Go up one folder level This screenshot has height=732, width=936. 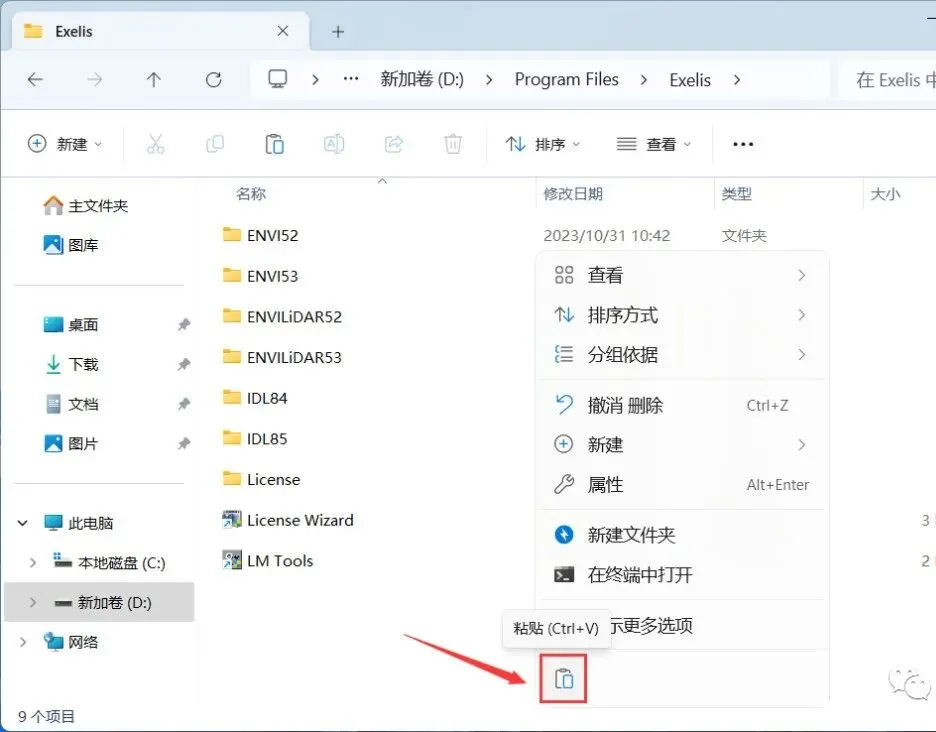tap(154, 79)
